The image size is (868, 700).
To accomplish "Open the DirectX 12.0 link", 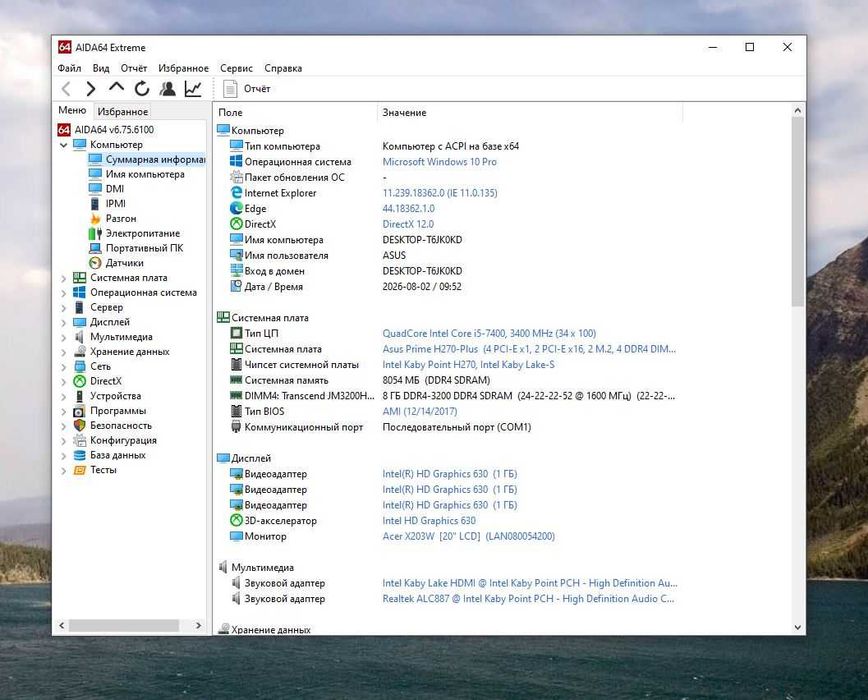I will [x=408, y=224].
